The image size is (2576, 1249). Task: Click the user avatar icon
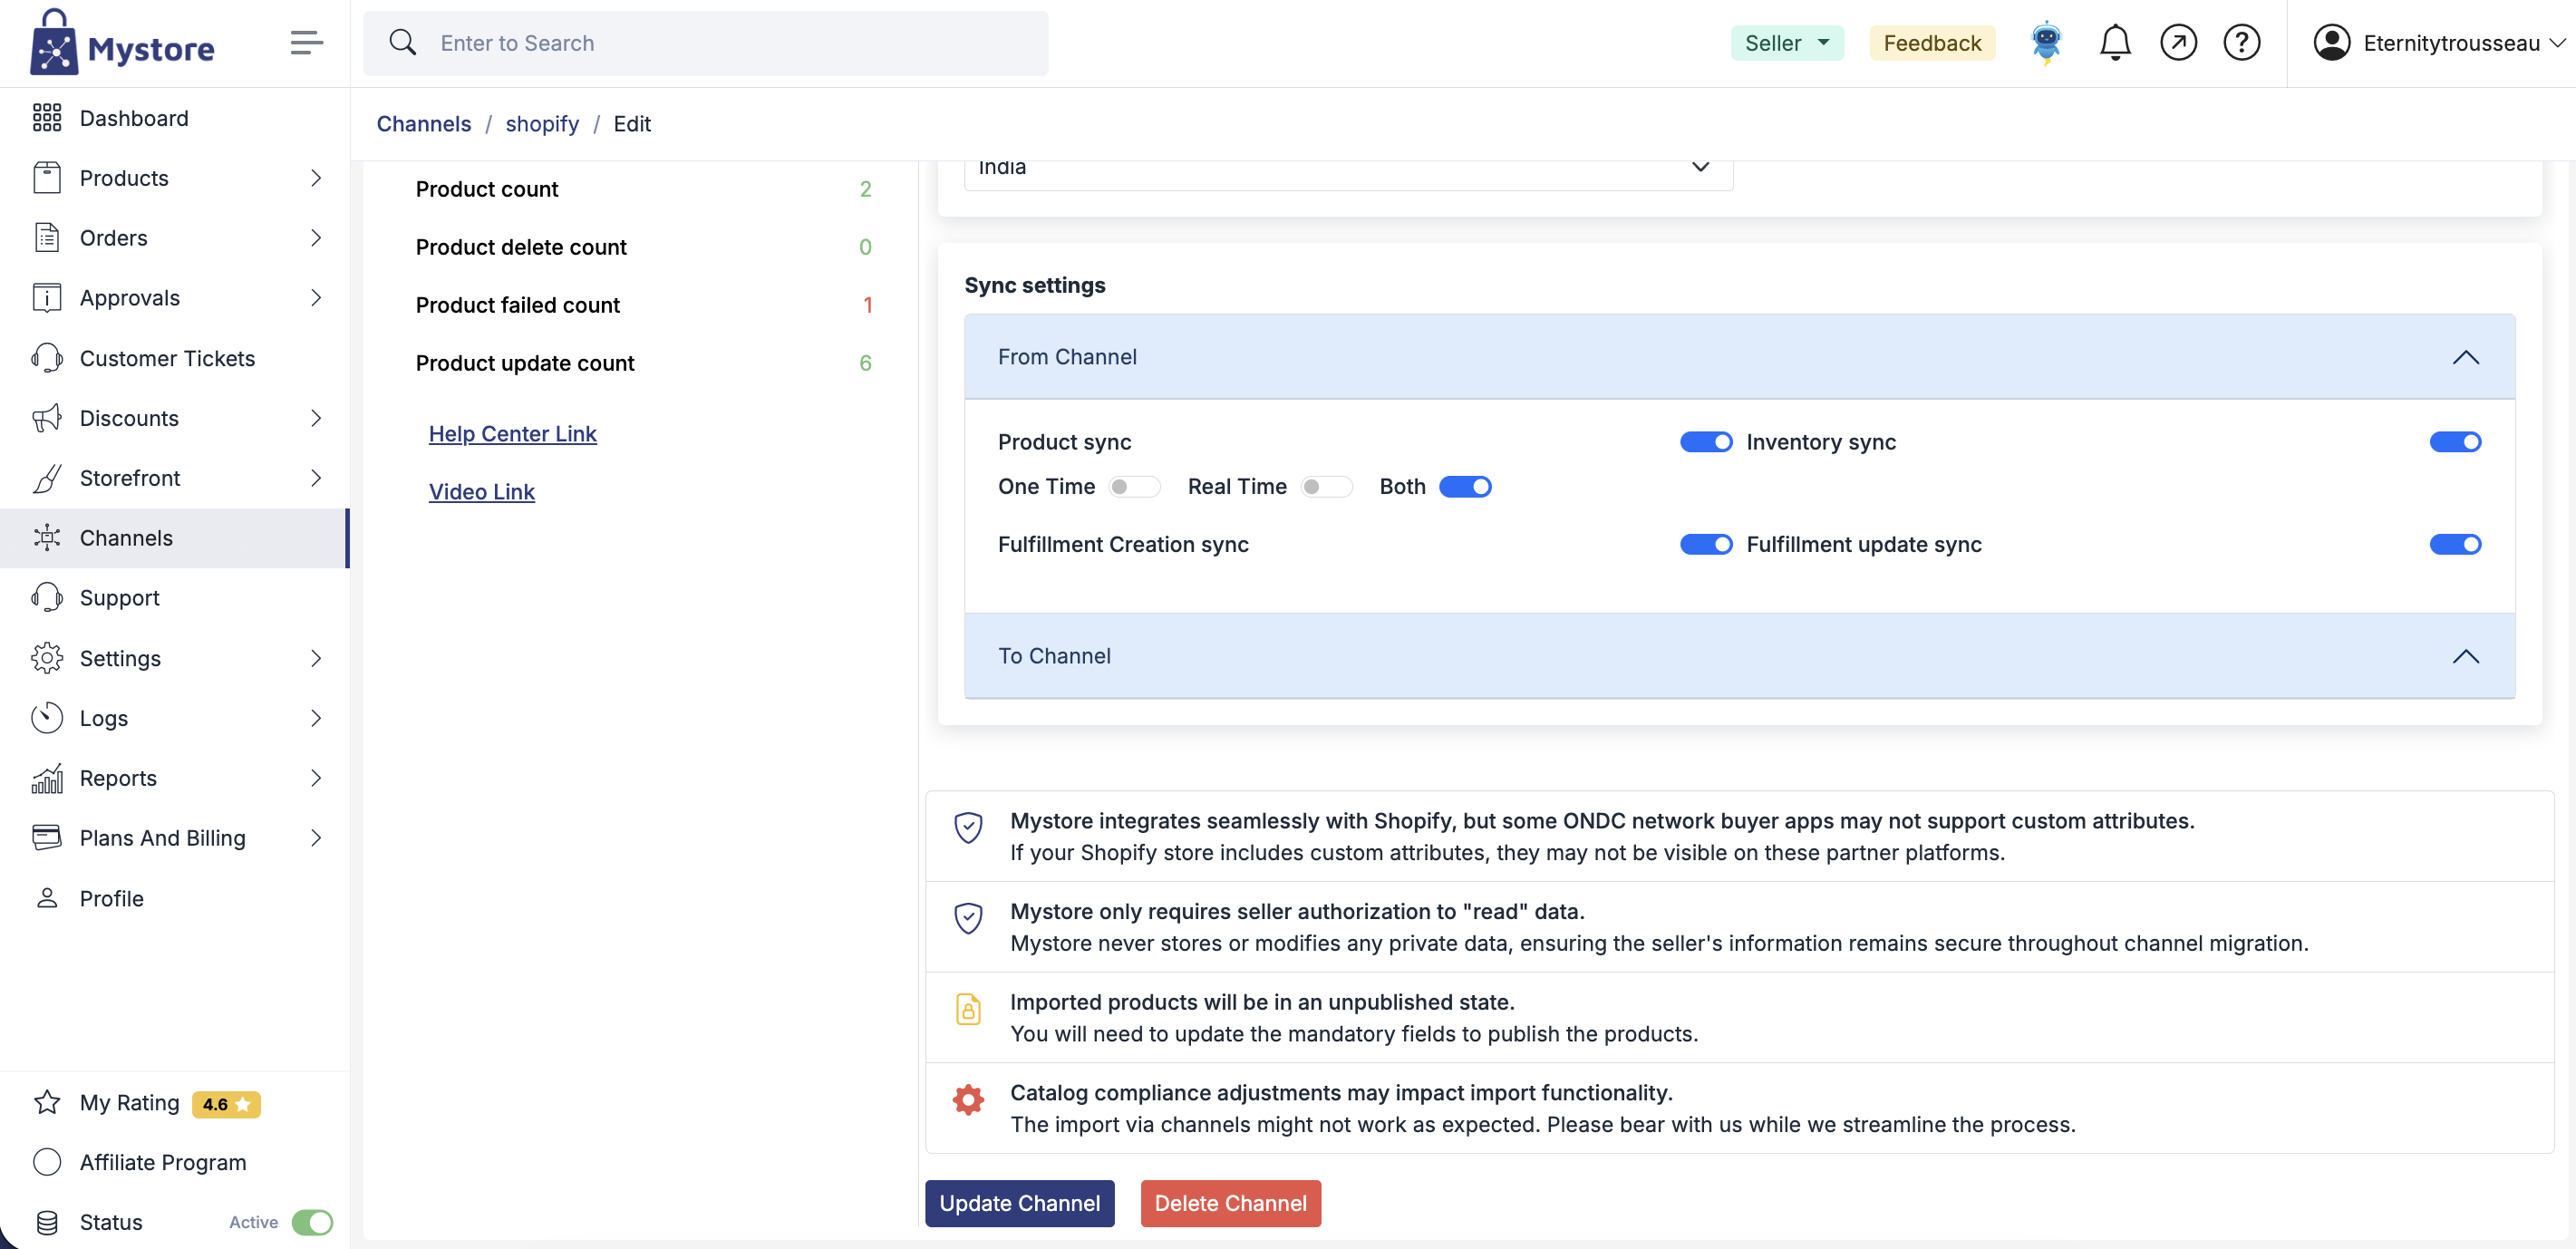coord(2331,43)
